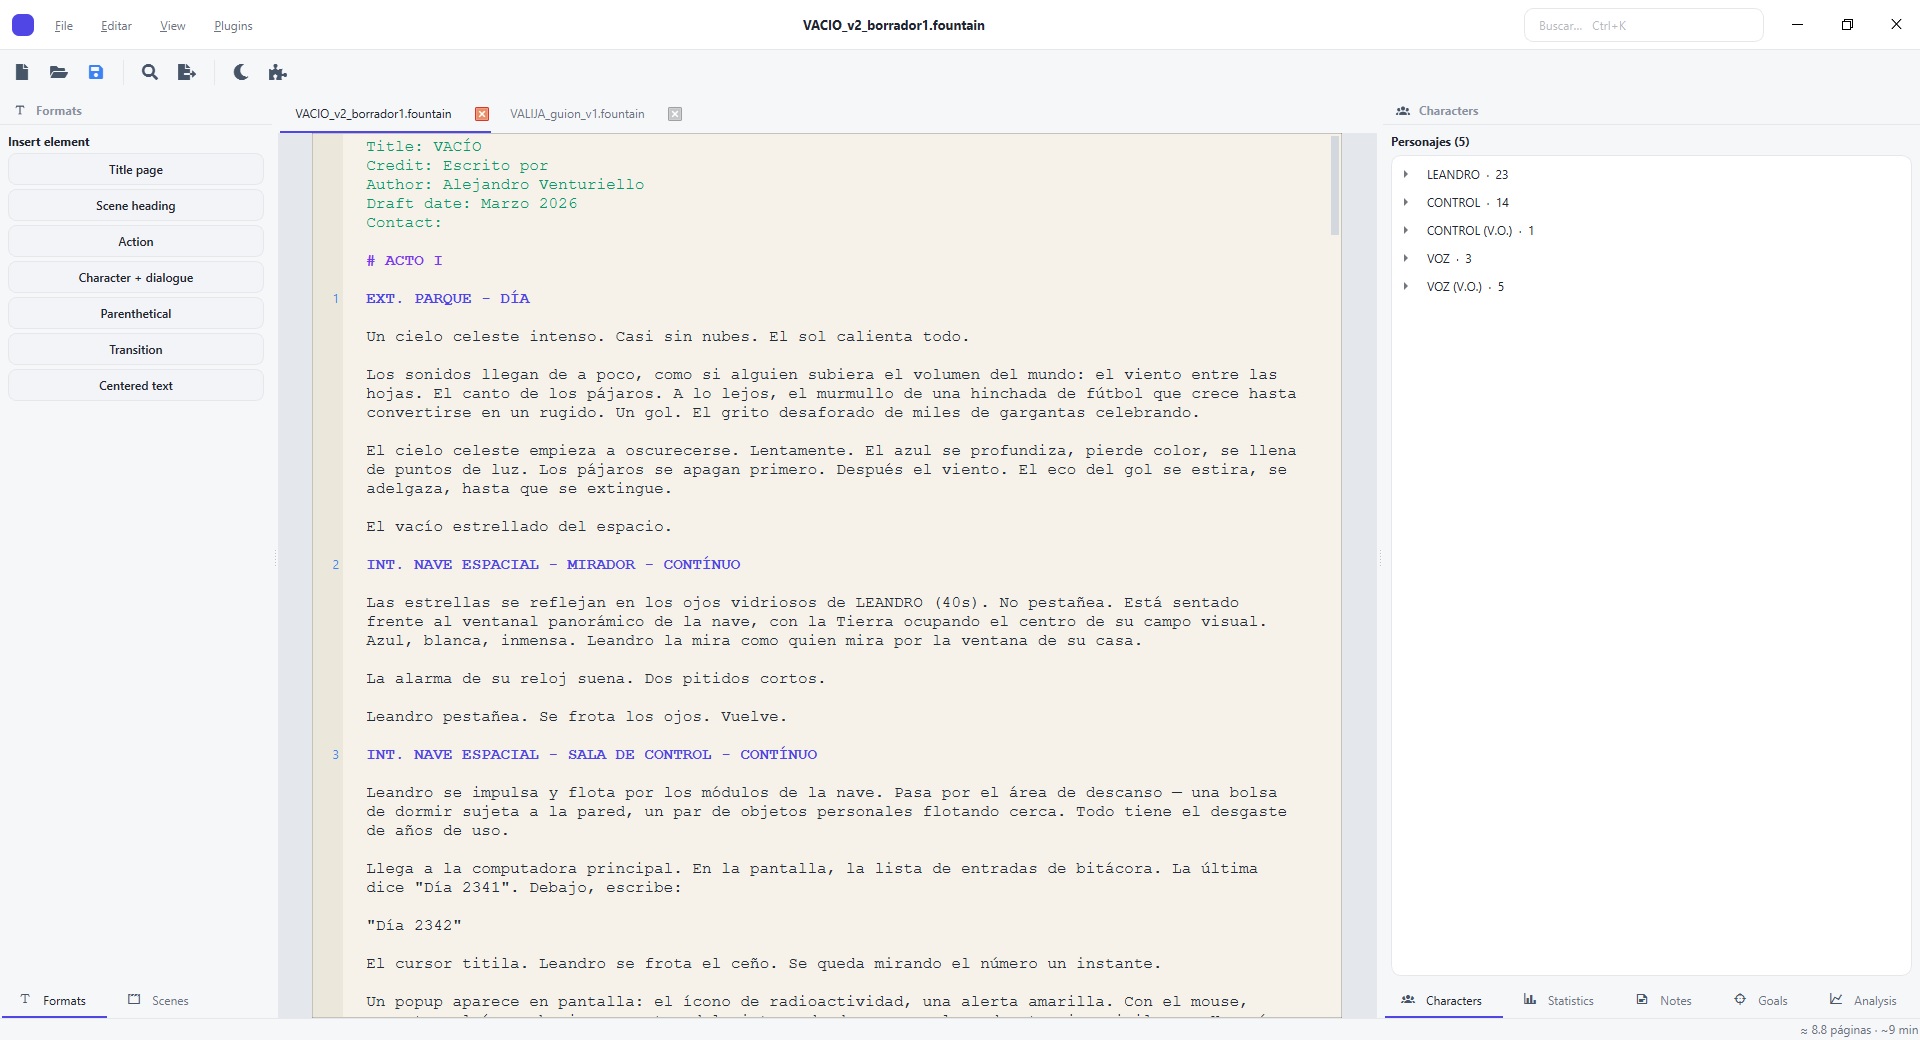Insert a Transition element
The width and height of the screenshot is (1920, 1040).
tap(136, 350)
